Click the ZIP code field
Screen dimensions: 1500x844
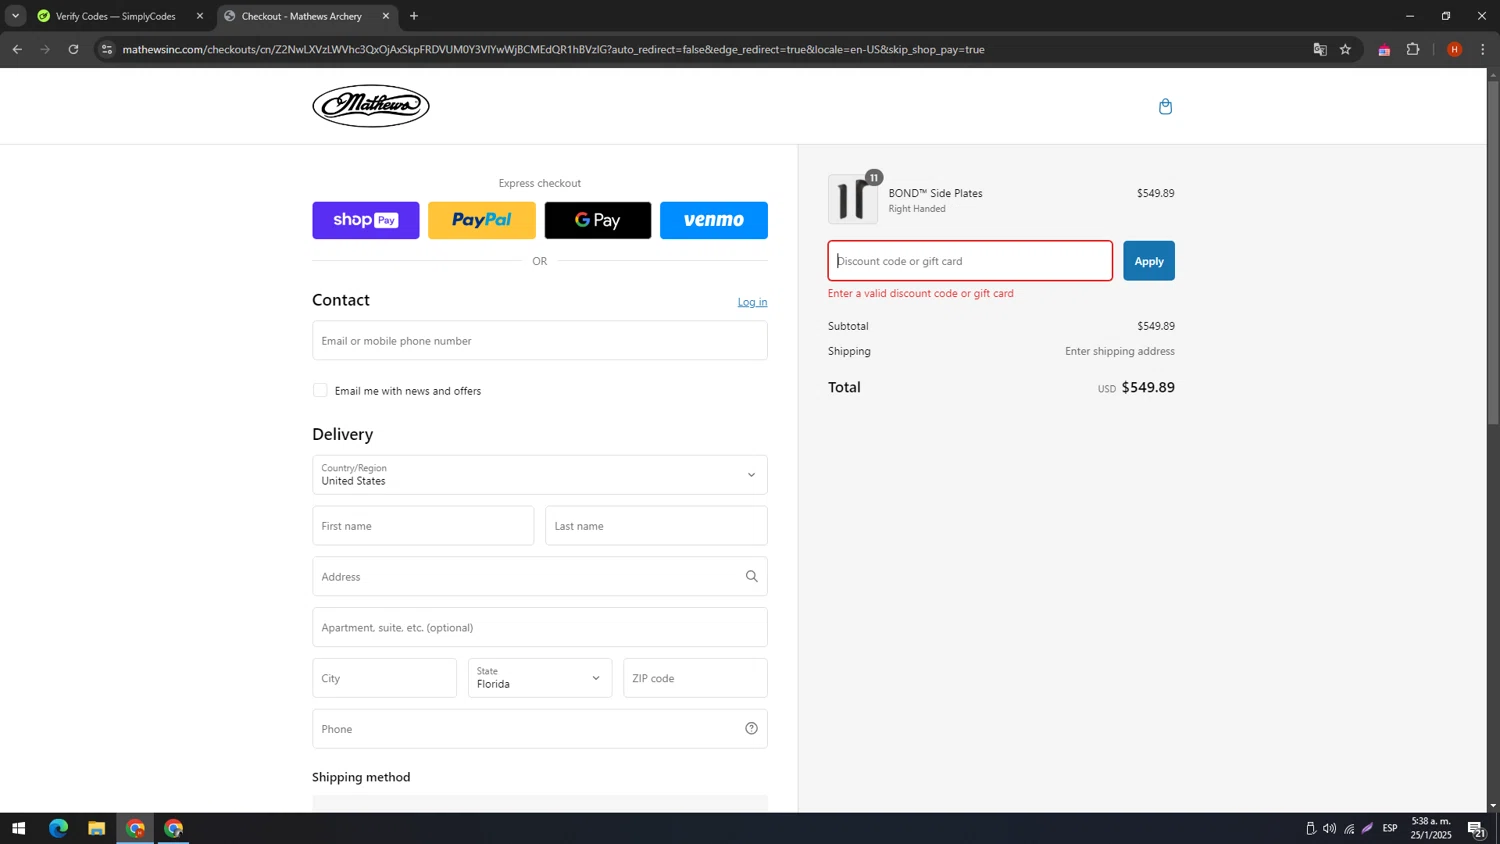pos(695,678)
